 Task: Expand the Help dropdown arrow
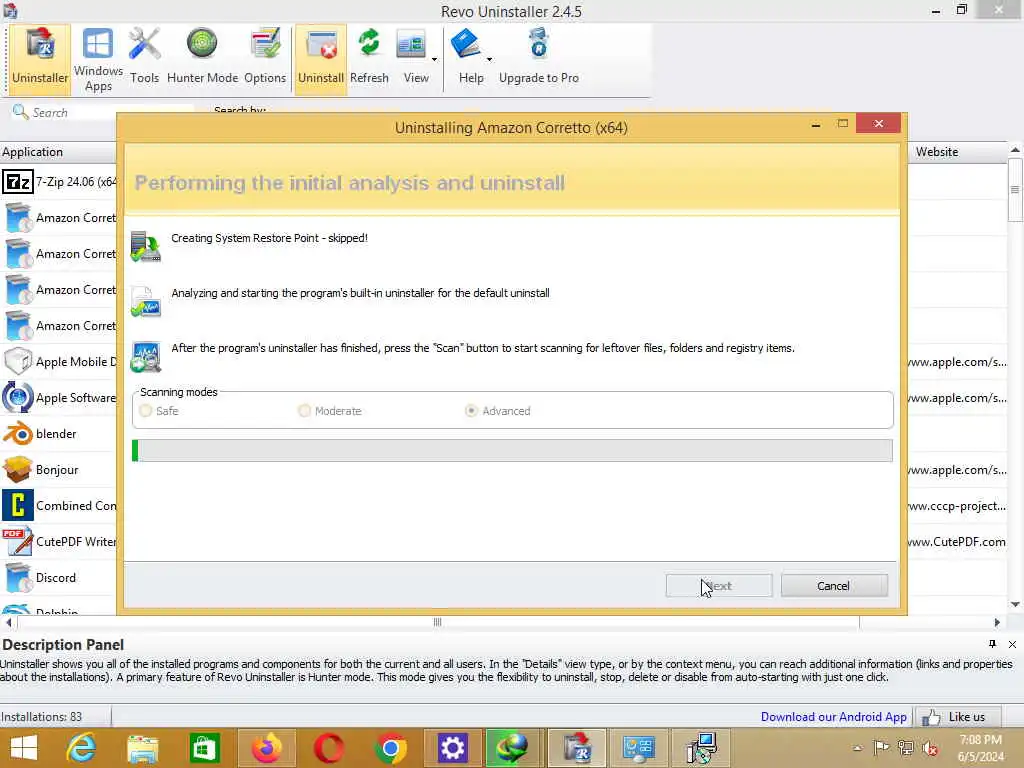click(489, 59)
